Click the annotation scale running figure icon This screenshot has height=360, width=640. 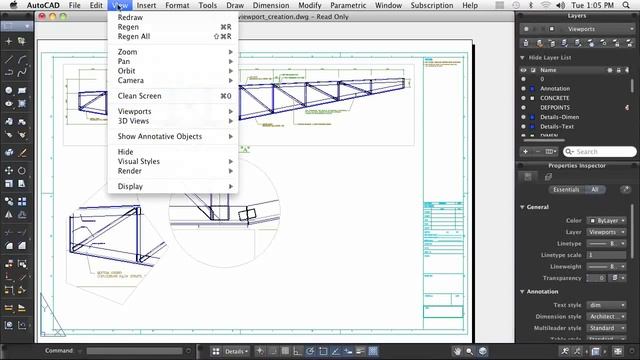pos(565,351)
